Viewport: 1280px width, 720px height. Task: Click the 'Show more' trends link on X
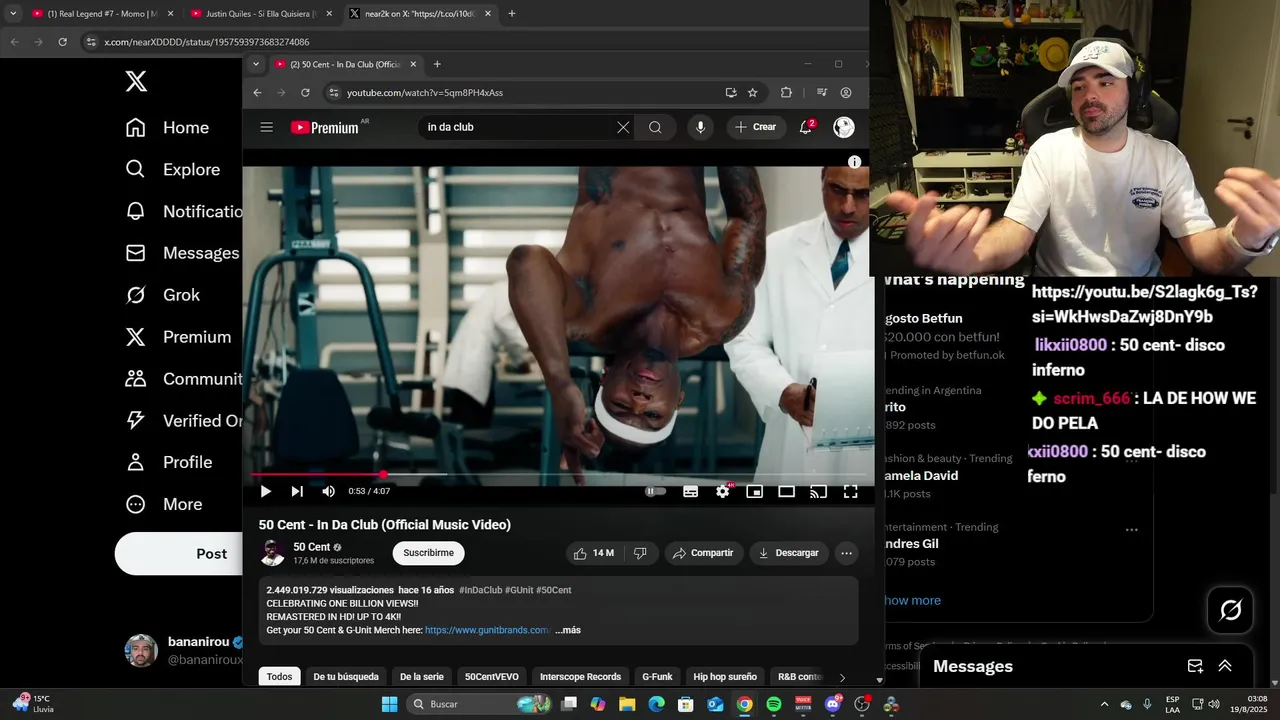tap(911, 601)
